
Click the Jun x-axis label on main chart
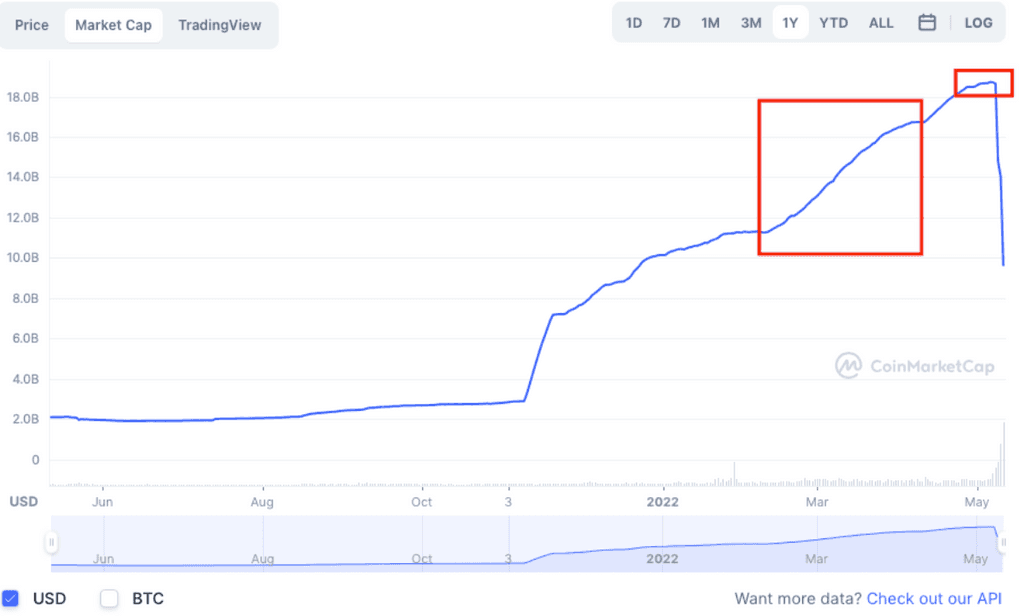103,502
